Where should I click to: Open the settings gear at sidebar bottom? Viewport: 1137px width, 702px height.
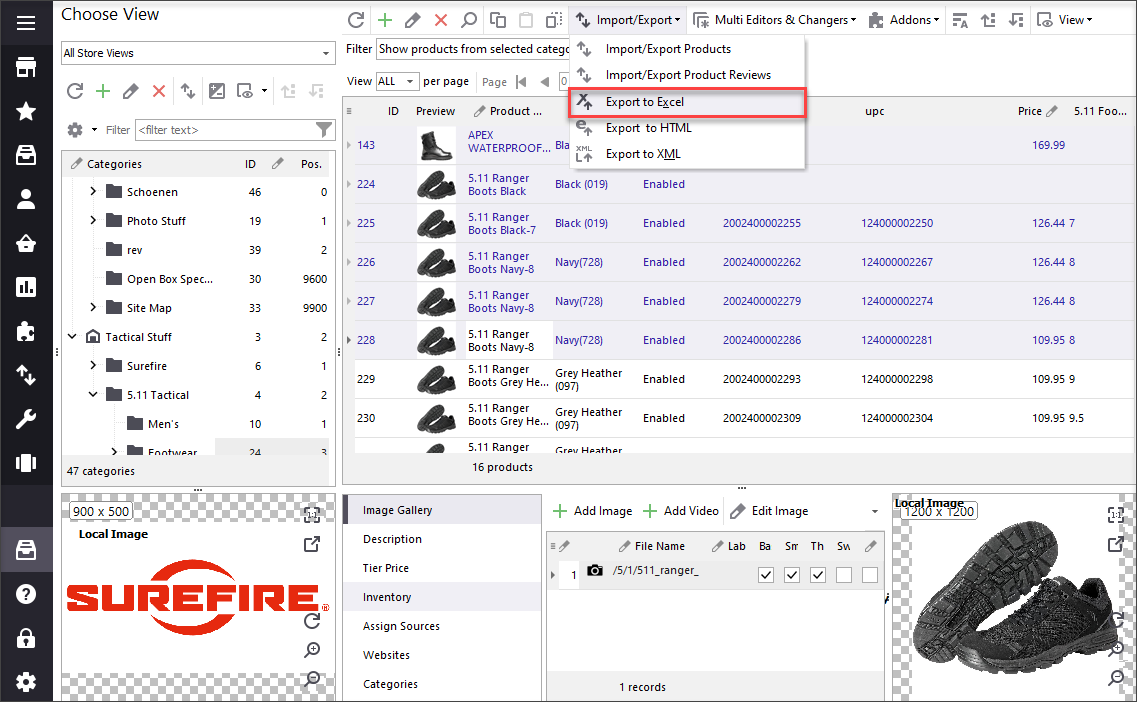point(26,682)
